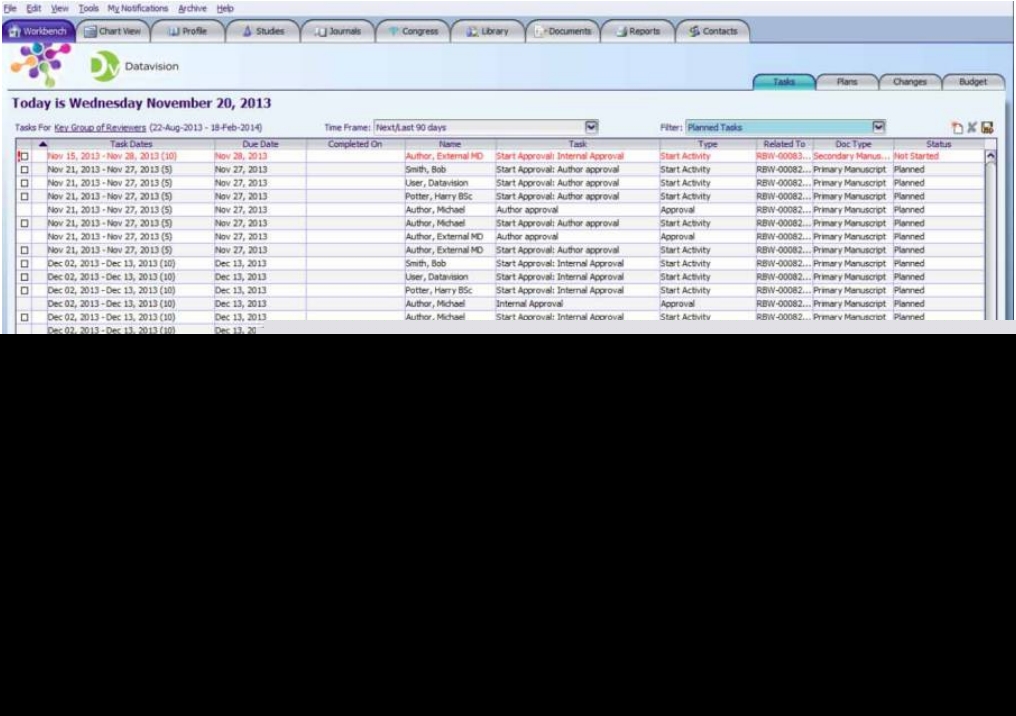Check Smith, Bob Internal Approval row checkbox
The width and height of the screenshot is (1016, 716).
pyautogui.click(x=25, y=264)
